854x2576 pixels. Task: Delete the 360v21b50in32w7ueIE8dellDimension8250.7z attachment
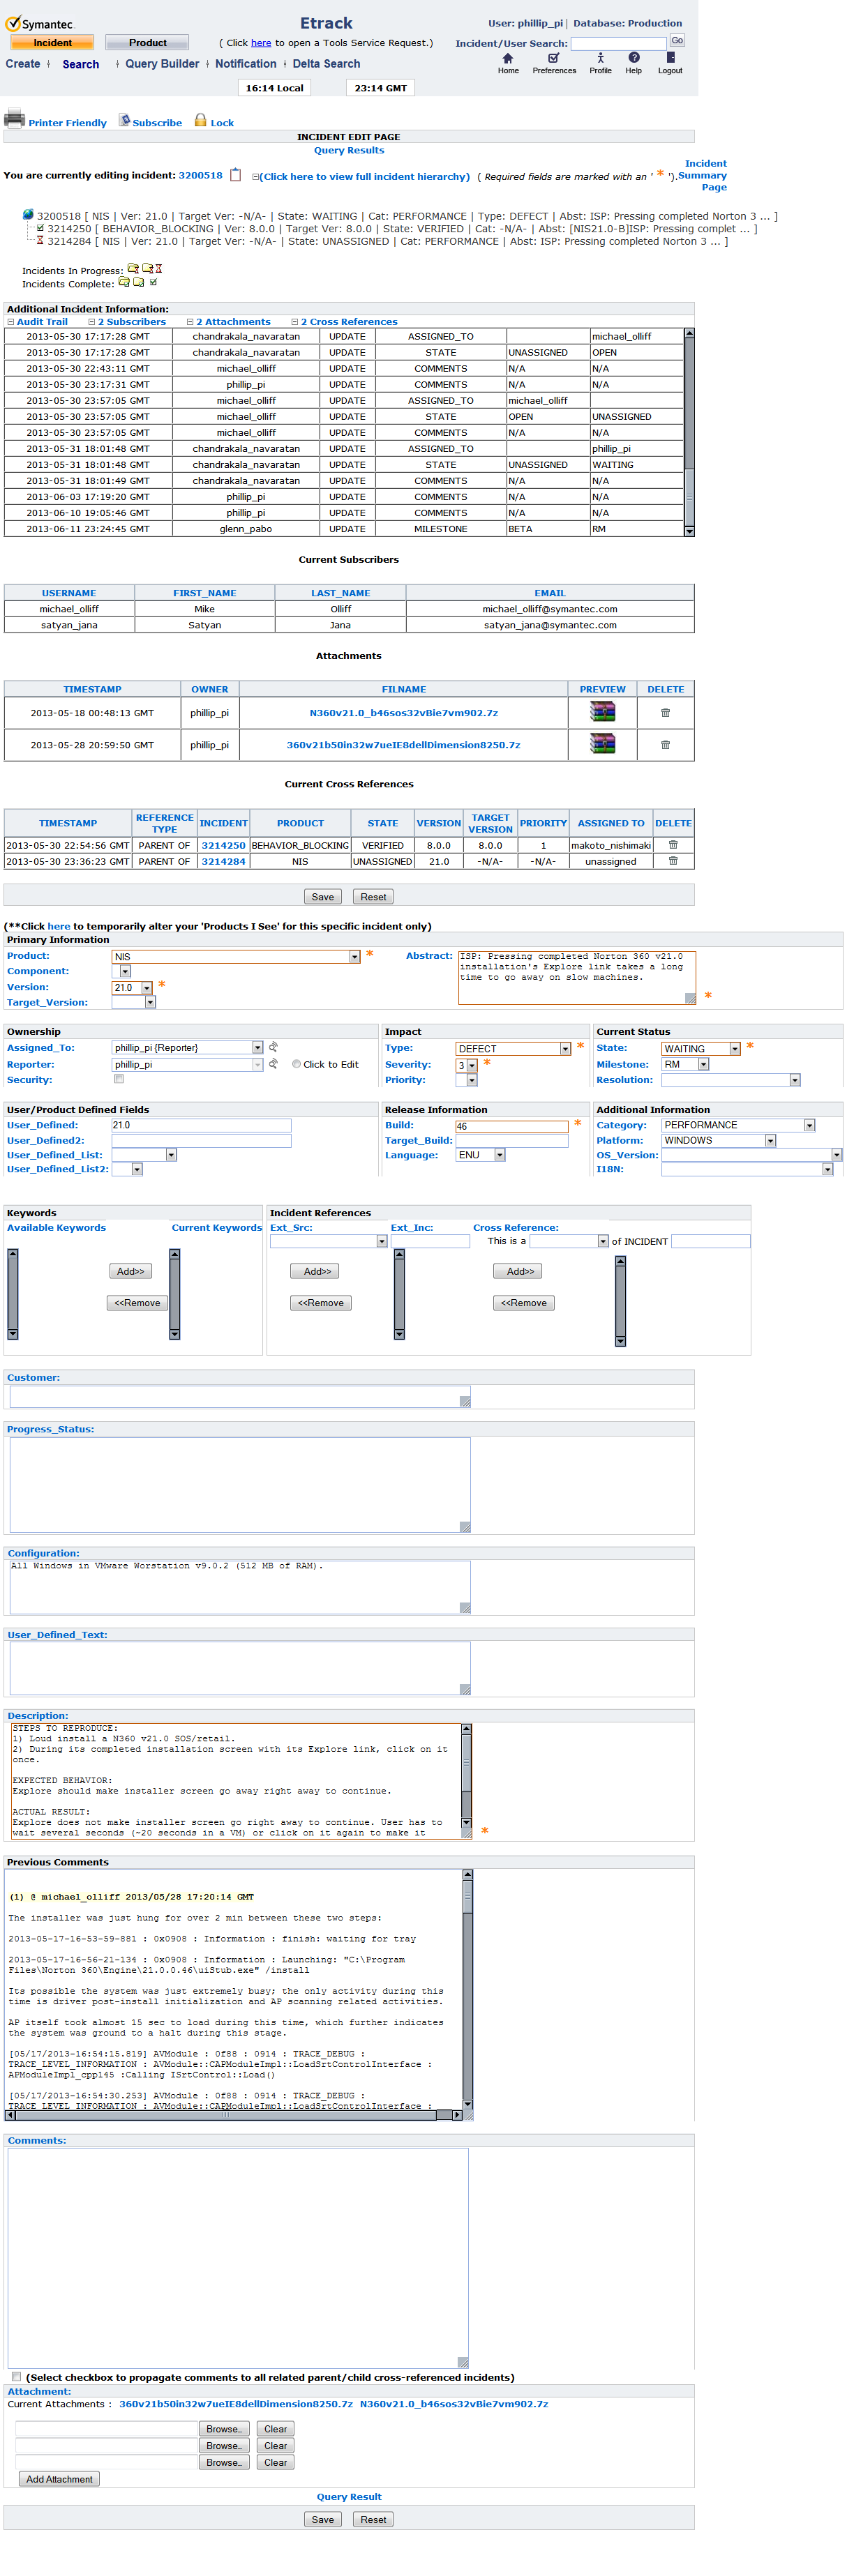[665, 745]
